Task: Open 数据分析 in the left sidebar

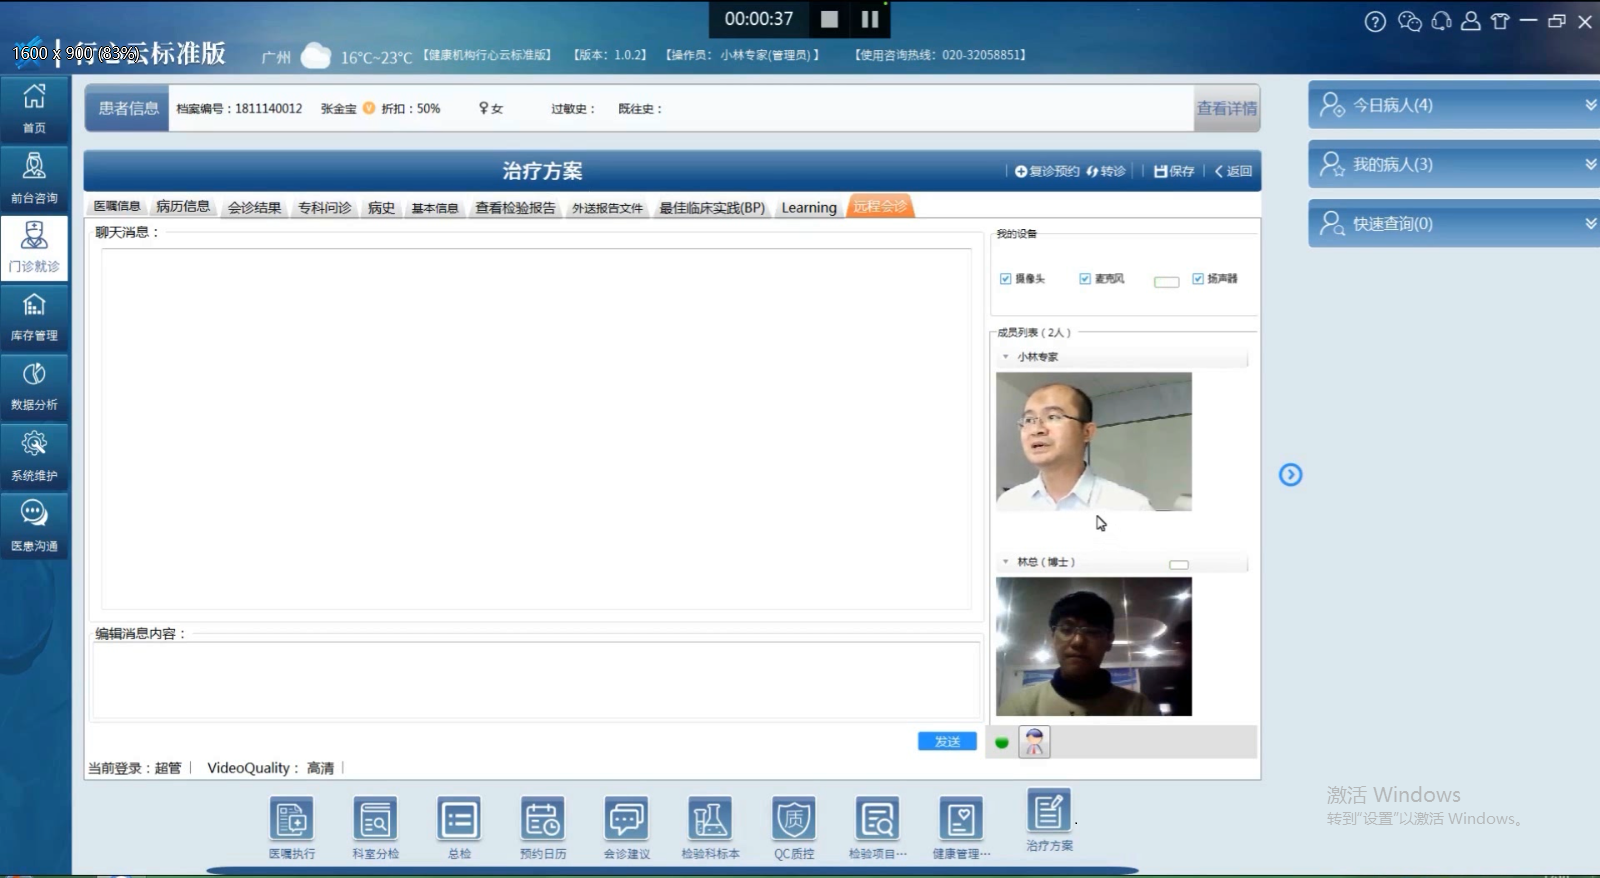Action: coord(35,386)
